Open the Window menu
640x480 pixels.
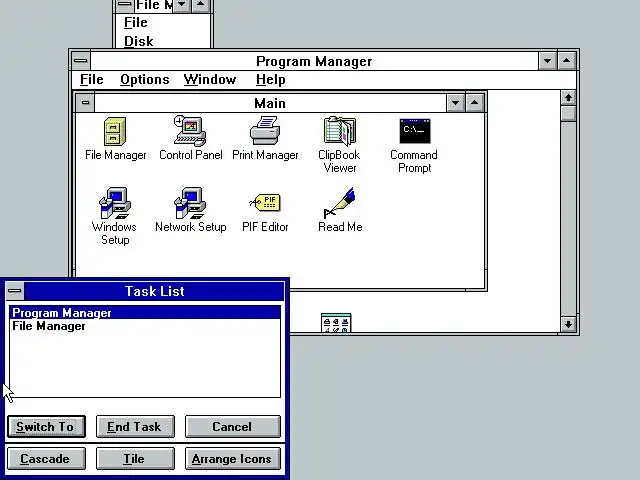(x=210, y=80)
